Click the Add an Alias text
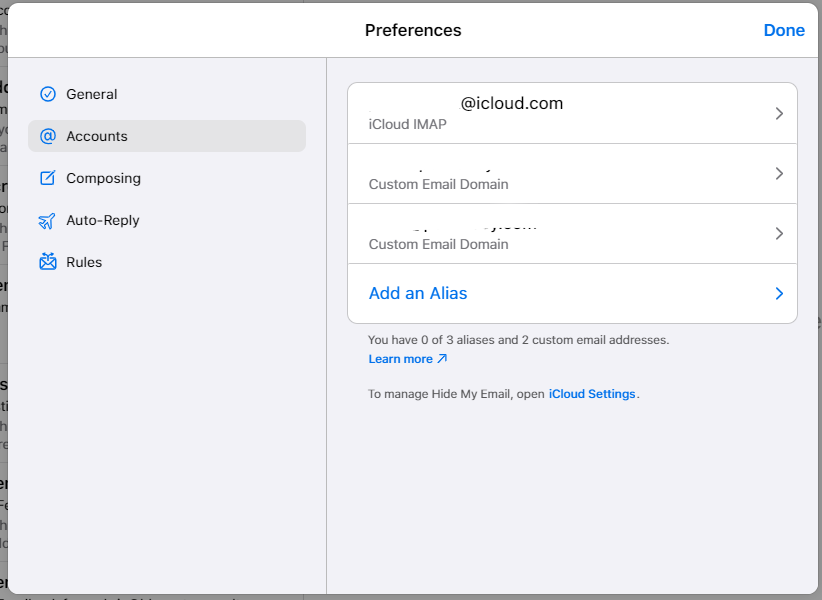 (x=418, y=294)
